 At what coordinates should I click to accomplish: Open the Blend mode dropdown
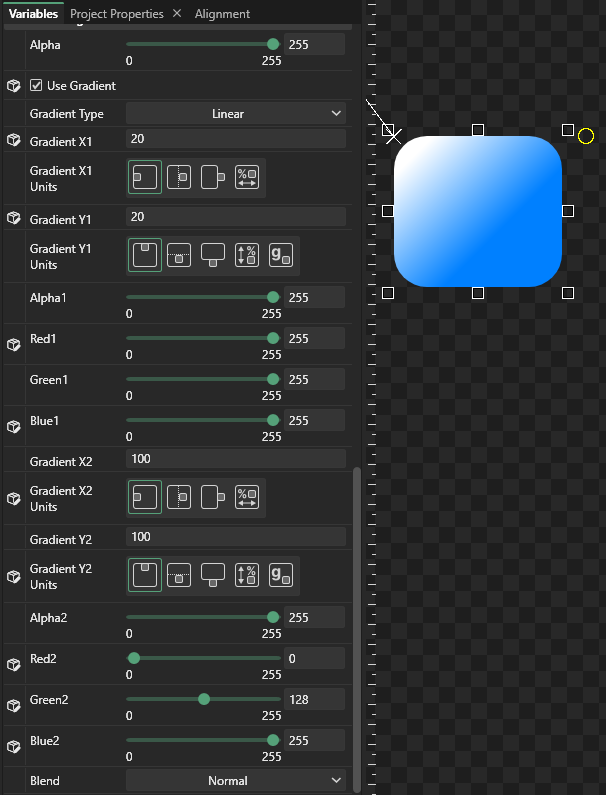pos(236,781)
